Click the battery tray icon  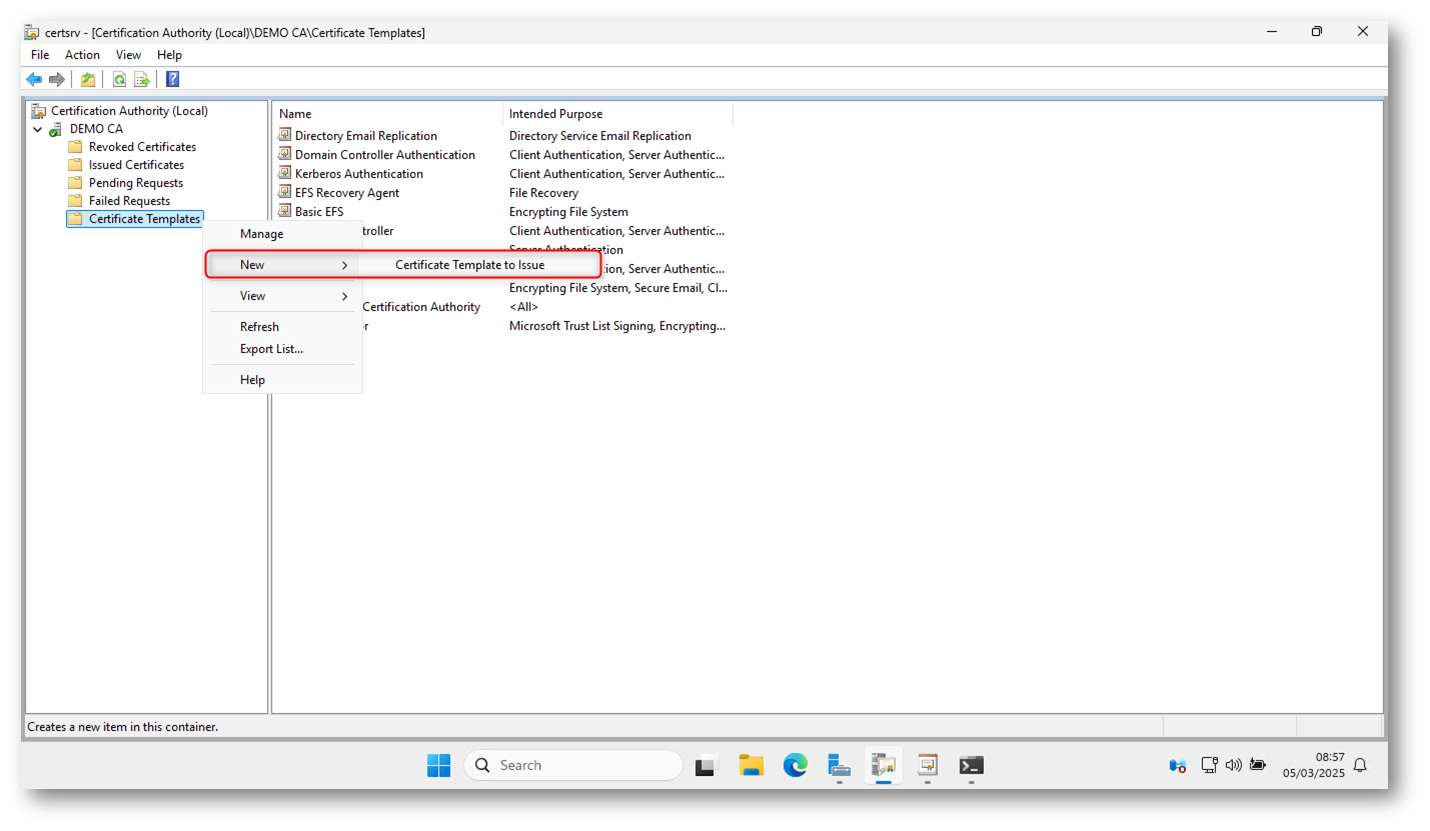(x=1258, y=765)
